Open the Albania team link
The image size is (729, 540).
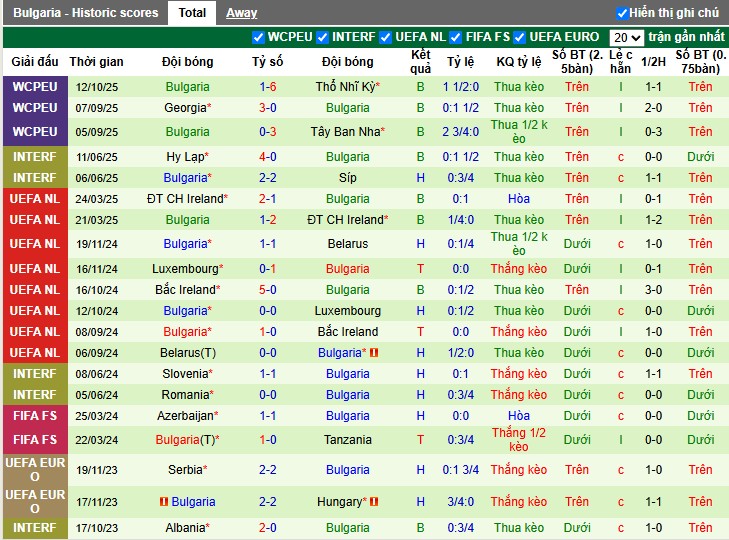186,528
